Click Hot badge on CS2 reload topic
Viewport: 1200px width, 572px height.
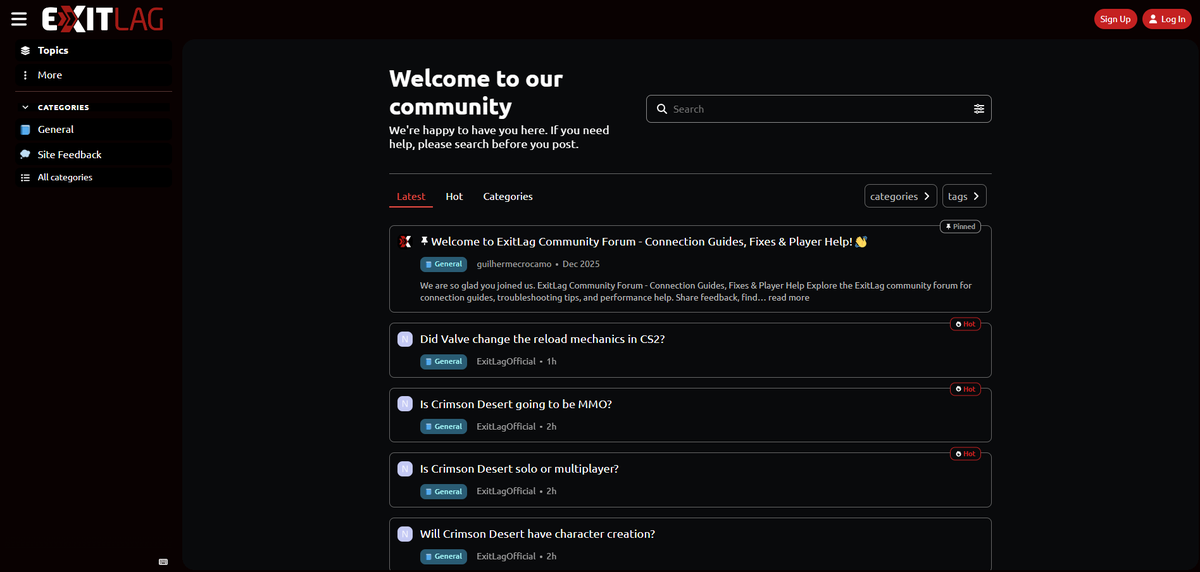(965, 324)
